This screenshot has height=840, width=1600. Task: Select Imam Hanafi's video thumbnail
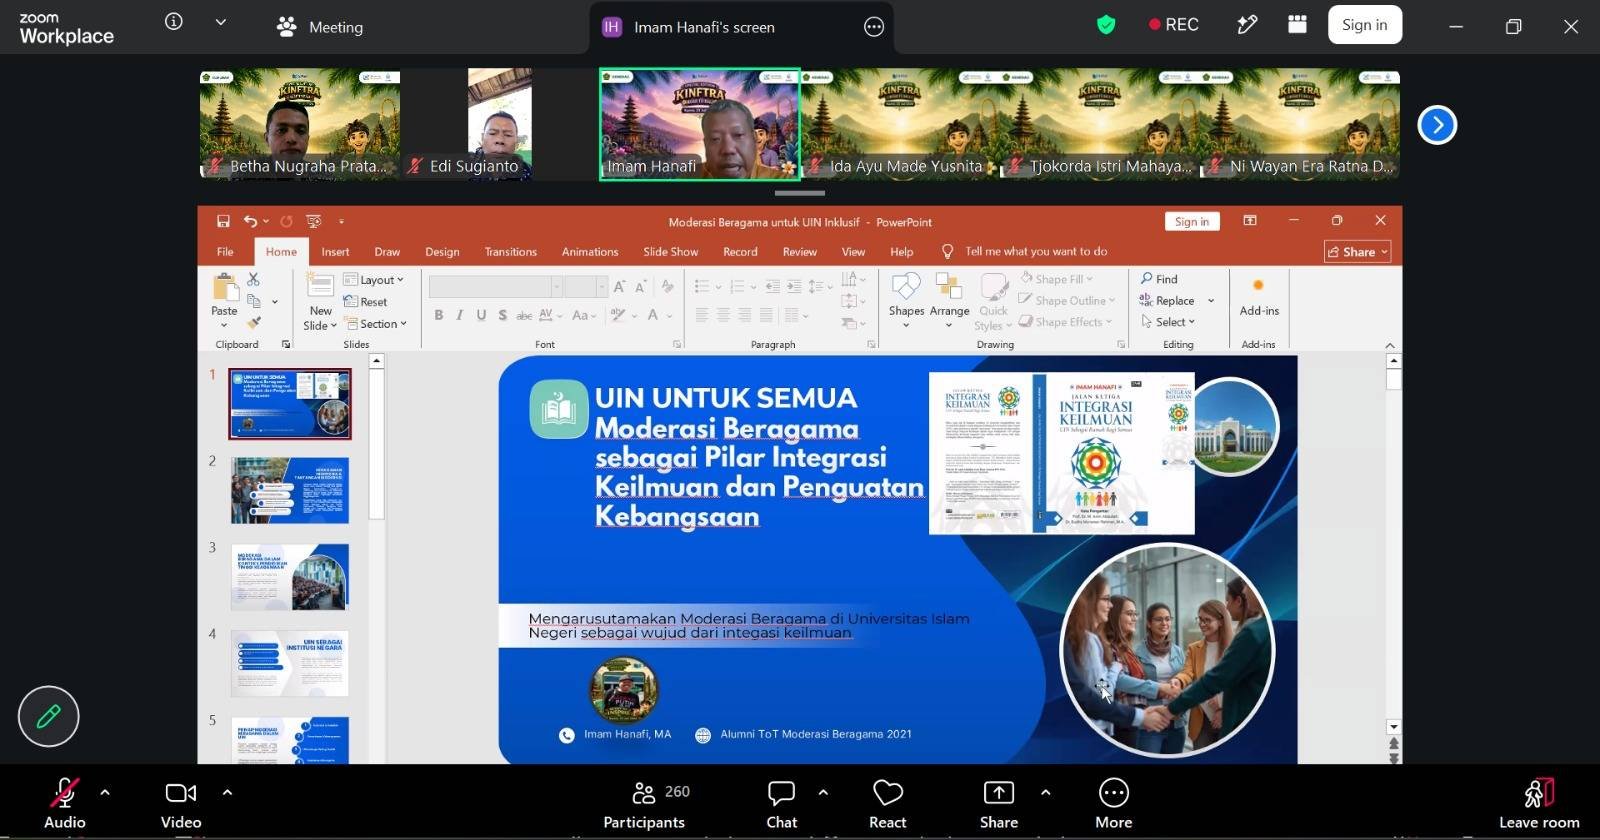coord(700,124)
